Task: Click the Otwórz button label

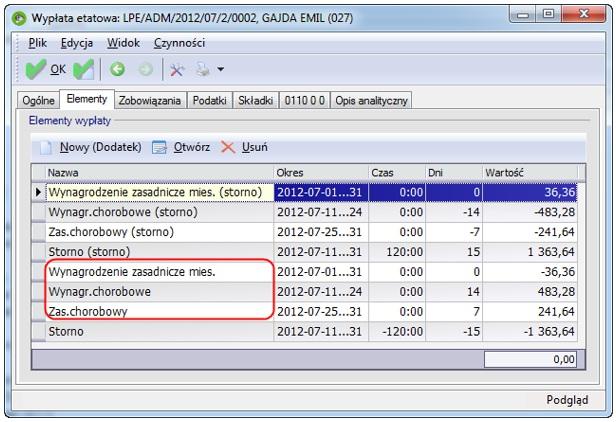Action: 192,147
